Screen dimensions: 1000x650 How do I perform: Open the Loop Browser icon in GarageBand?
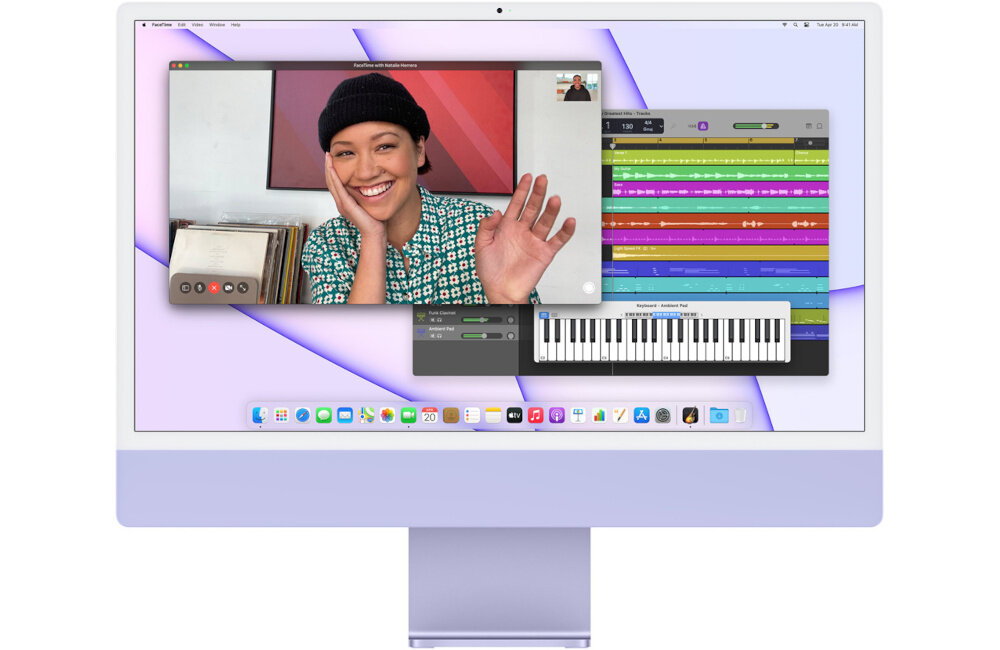click(809, 126)
